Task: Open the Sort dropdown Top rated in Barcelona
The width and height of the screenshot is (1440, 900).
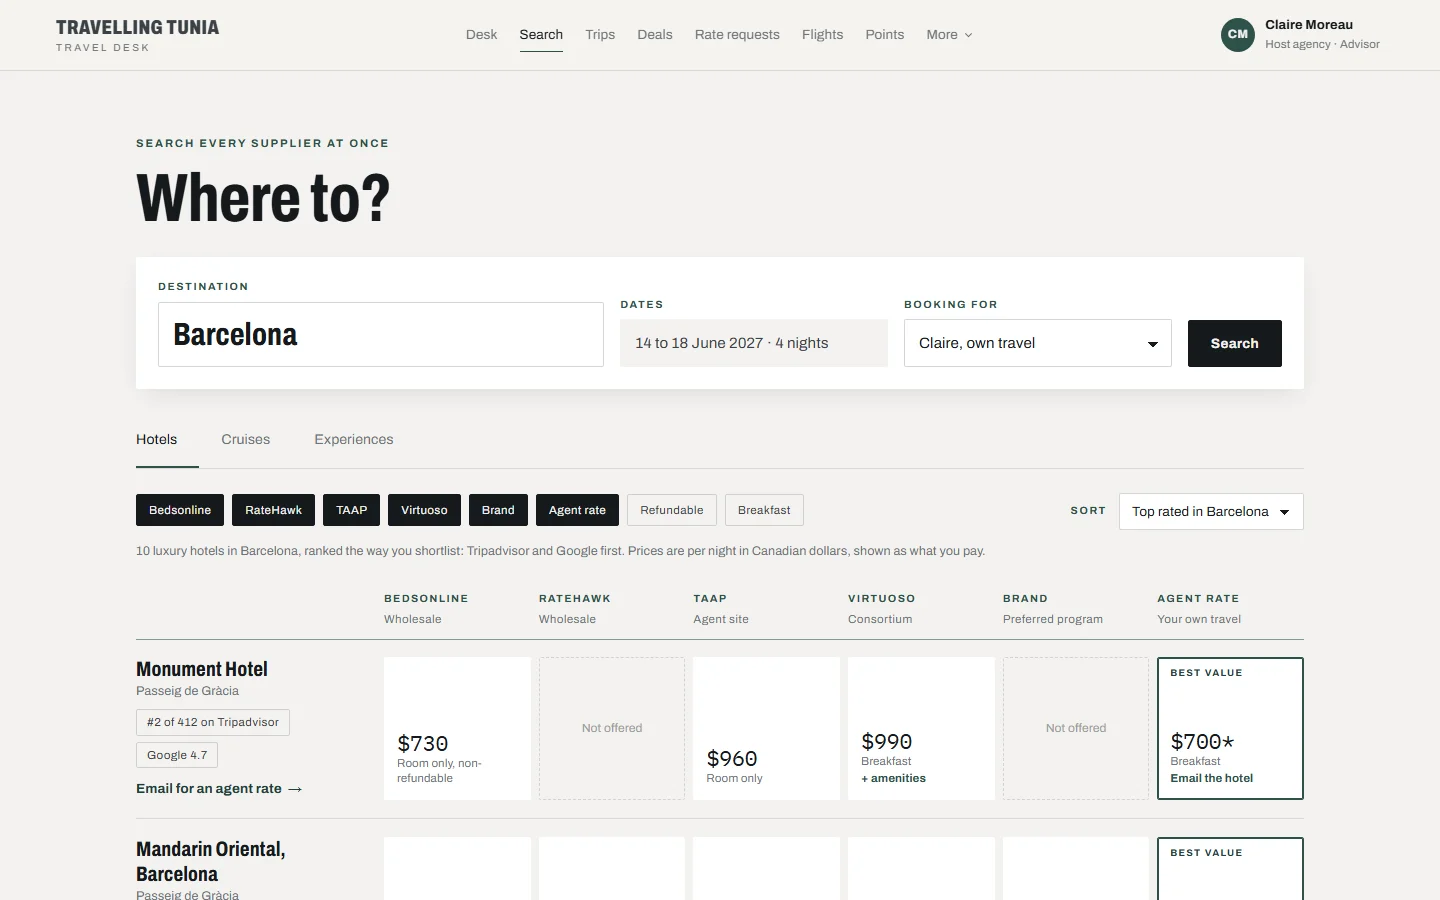Action: coord(1211,511)
